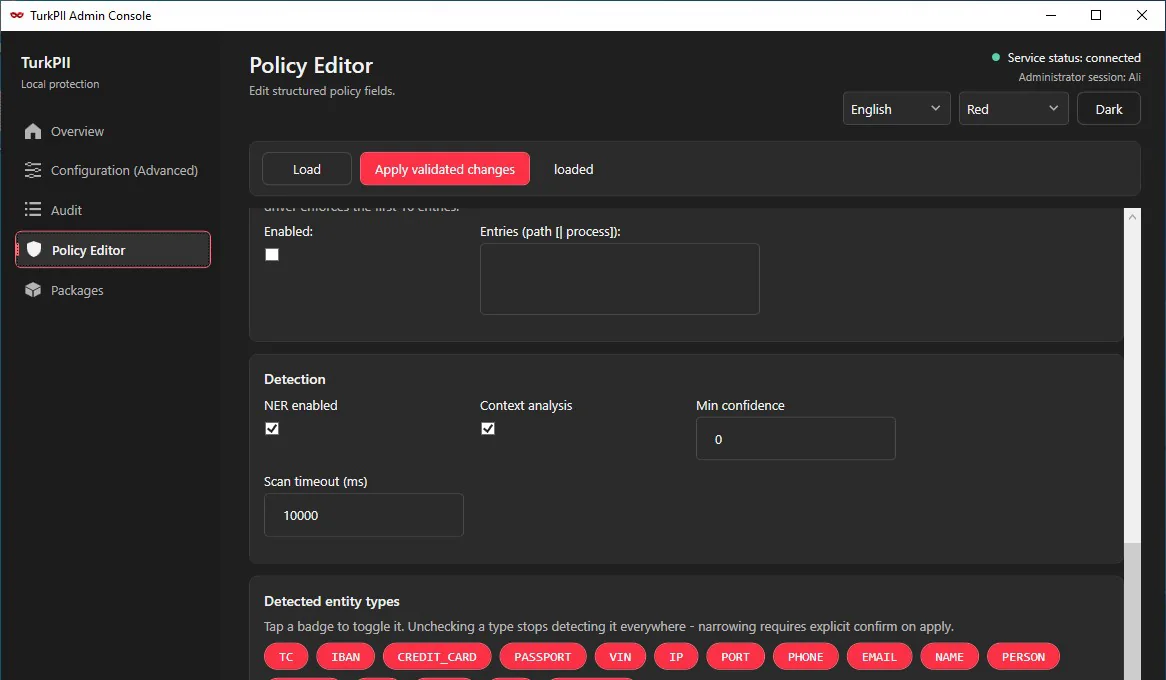Screen dimensions: 1166x680
Task: Click the scrollbar up arrow
Action: coord(1133,216)
